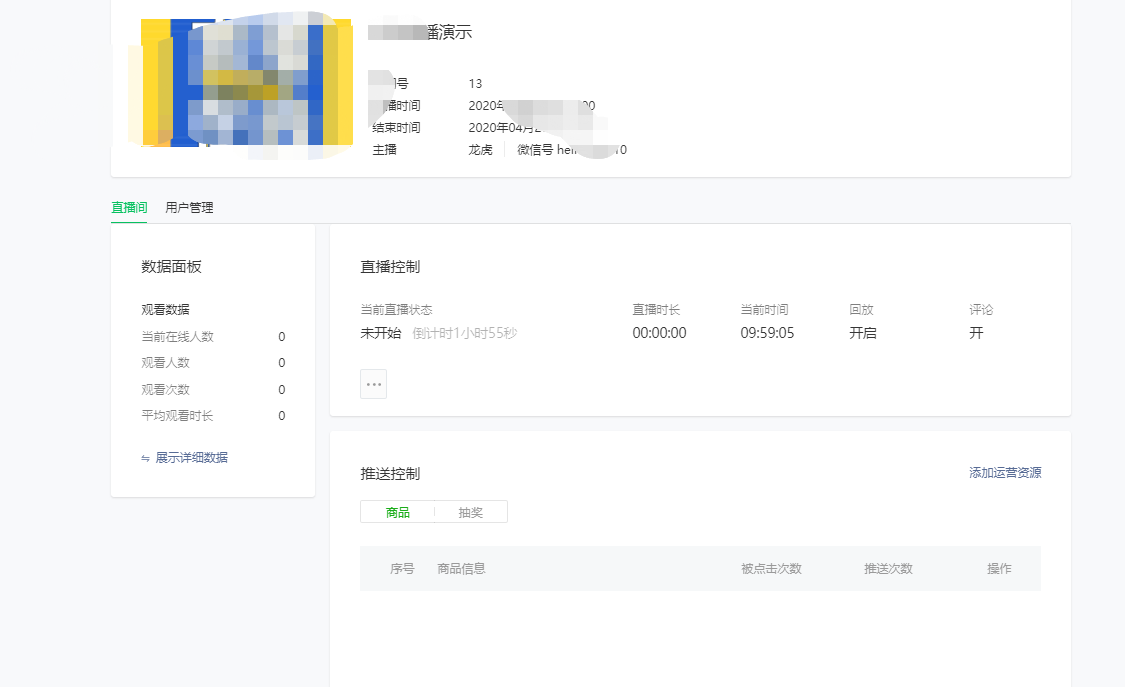Image resolution: width=1125 pixels, height=687 pixels.
Task: Click the 推送控制 section heading
Action: [390, 474]
